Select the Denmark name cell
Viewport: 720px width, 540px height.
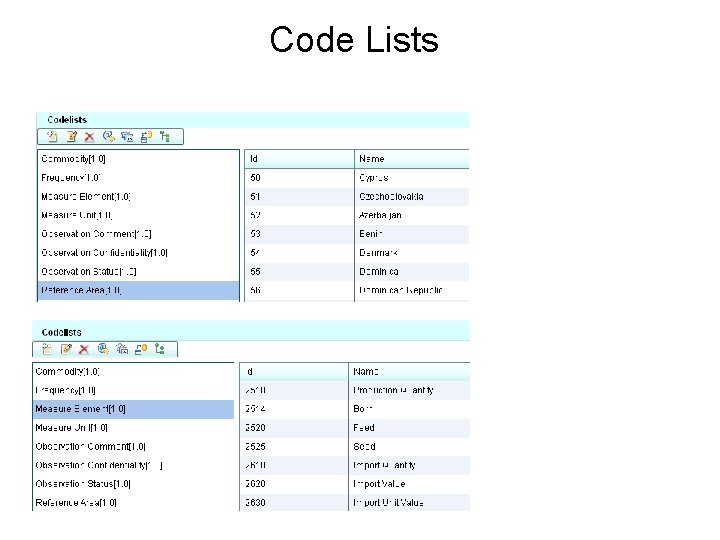point(412,253)
